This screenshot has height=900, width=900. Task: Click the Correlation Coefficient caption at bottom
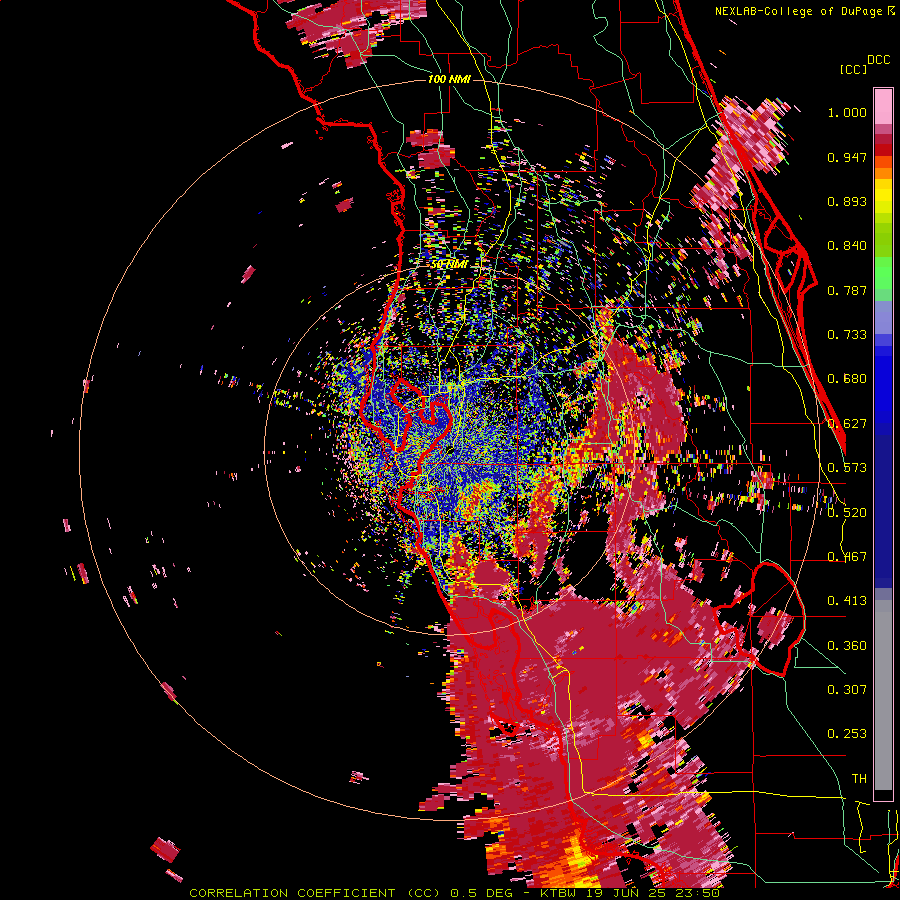click(x=454, y=893)
